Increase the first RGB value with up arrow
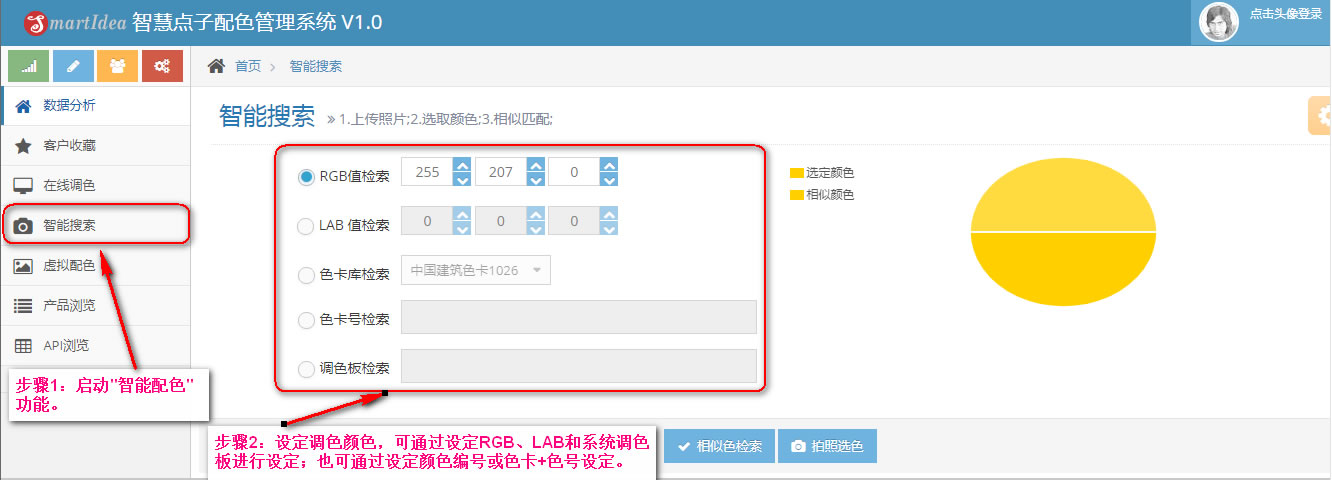This screenshot has width=1332, height=480. (x=462, y=165)
